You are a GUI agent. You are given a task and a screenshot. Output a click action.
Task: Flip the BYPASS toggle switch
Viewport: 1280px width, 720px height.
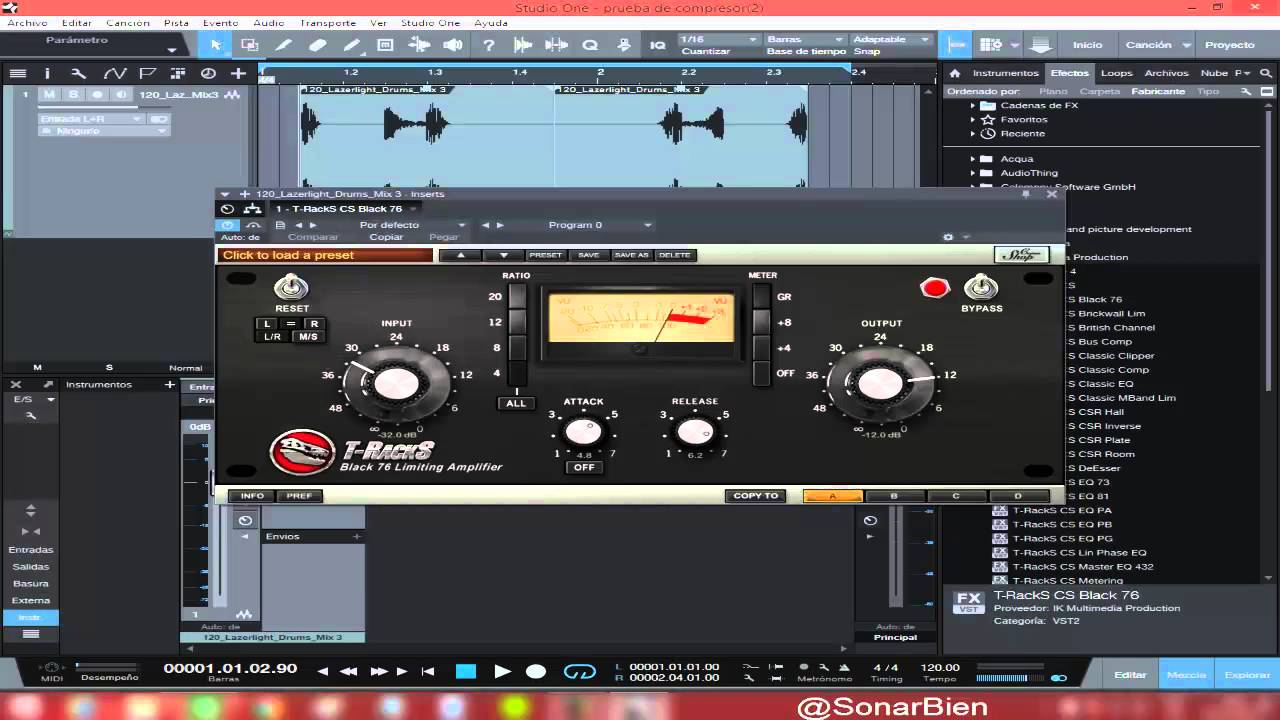981,288
